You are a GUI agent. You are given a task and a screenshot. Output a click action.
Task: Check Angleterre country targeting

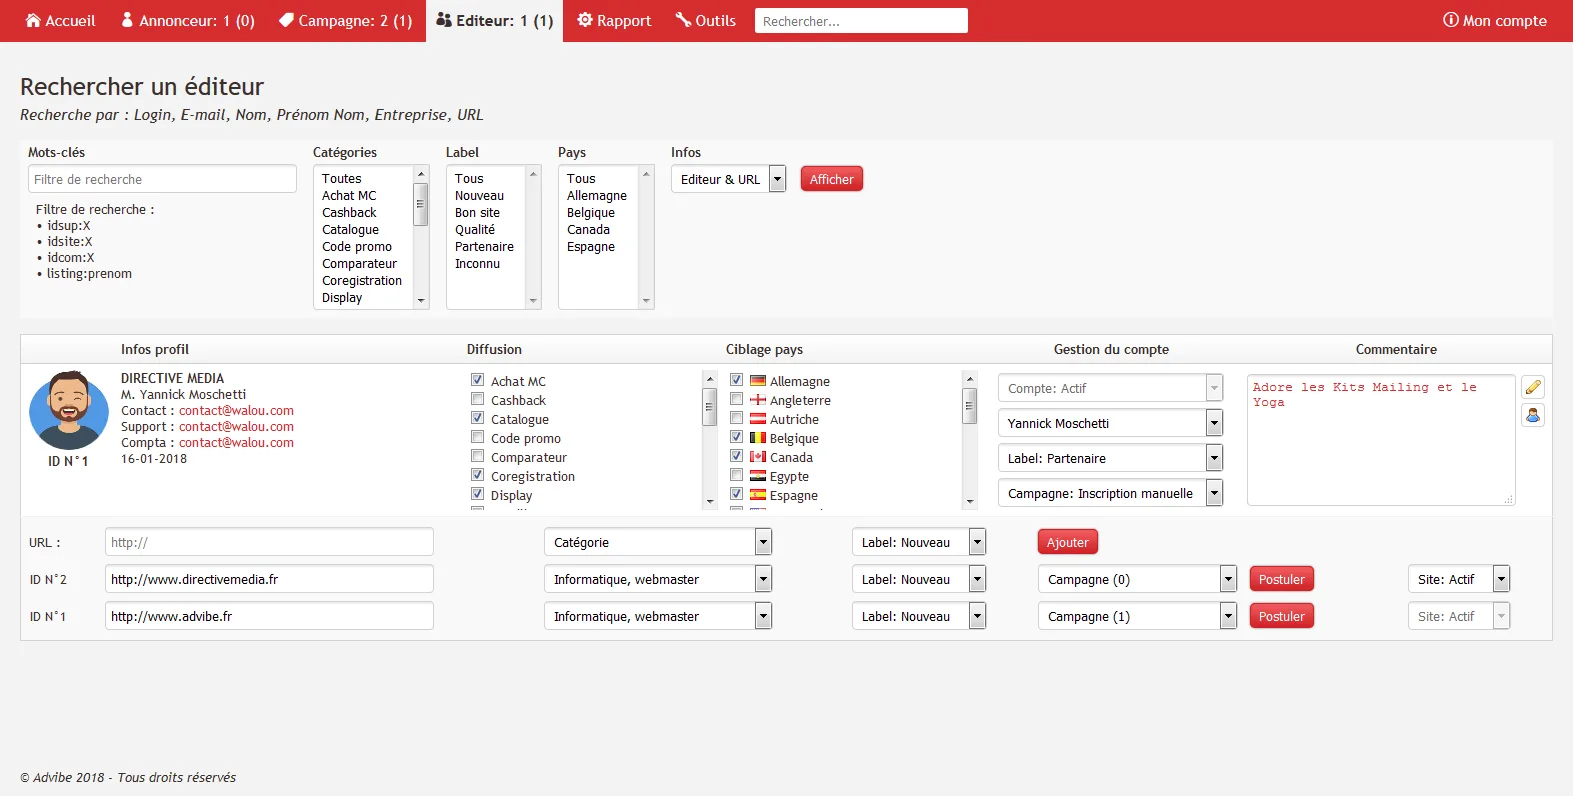pyautogui.click(x=737, y=399)
